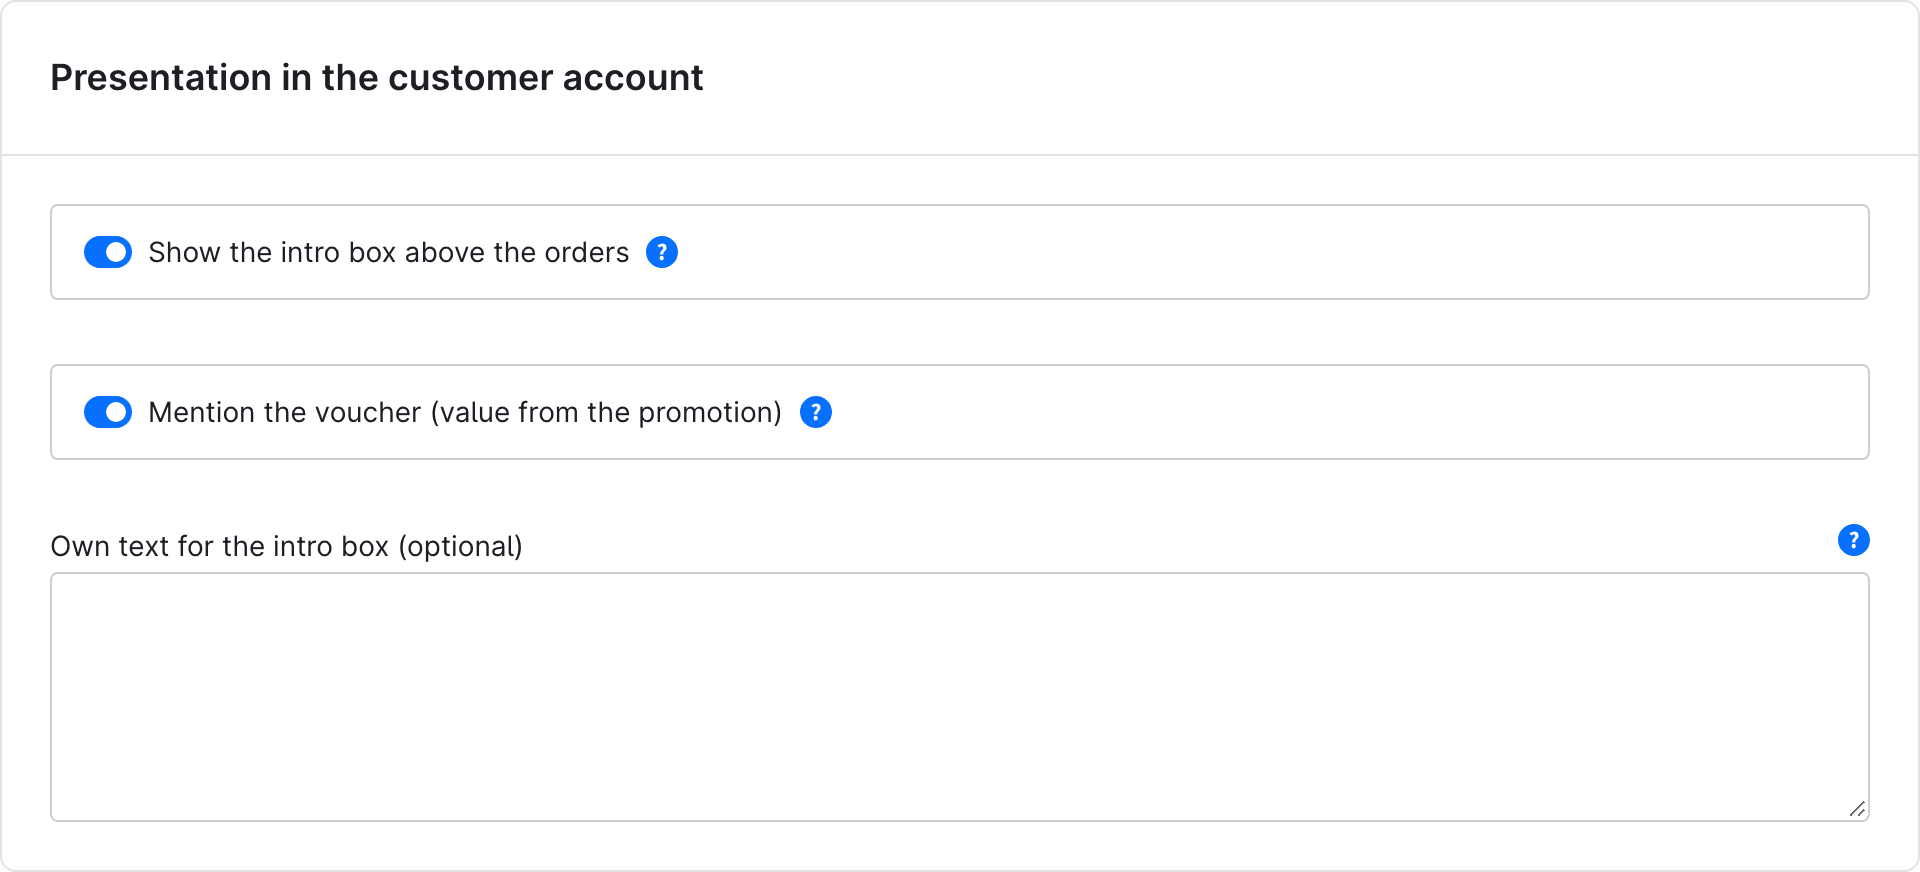The width and height of the screenshot is (1920, 872).
Task: Place cursor in optional intro text field
Action: 960,697
